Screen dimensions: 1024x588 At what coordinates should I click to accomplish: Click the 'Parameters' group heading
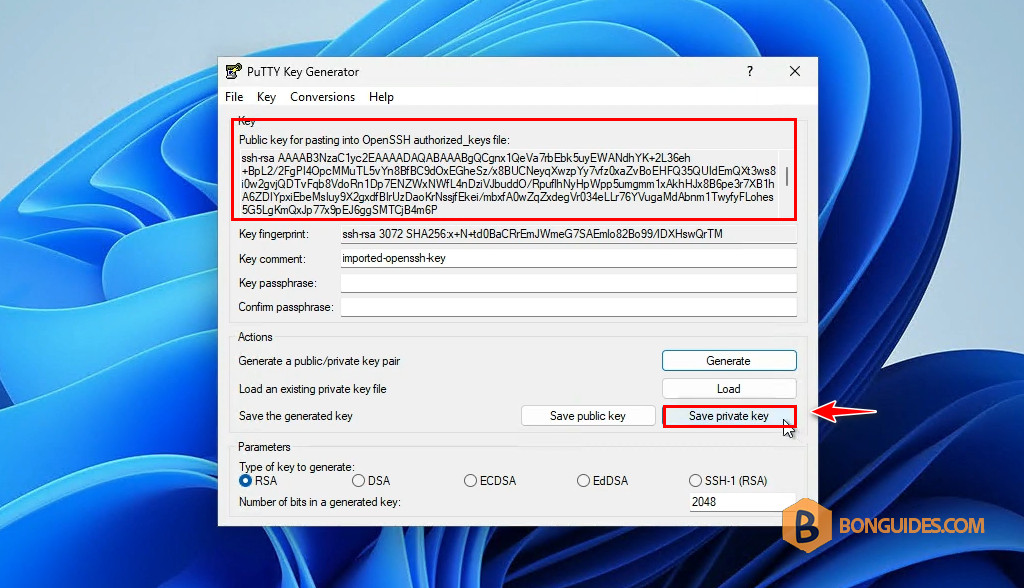[264, 447]
